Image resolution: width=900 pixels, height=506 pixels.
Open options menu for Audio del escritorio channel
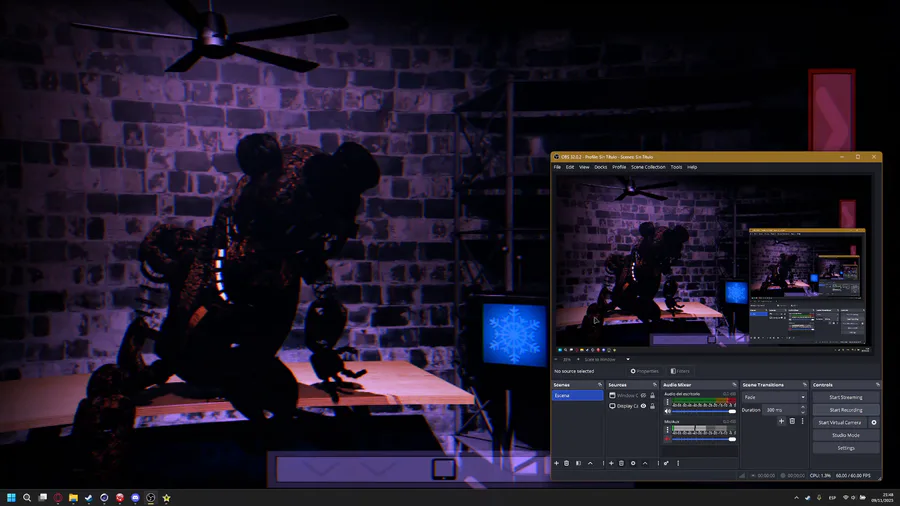[x=667, y=403]
